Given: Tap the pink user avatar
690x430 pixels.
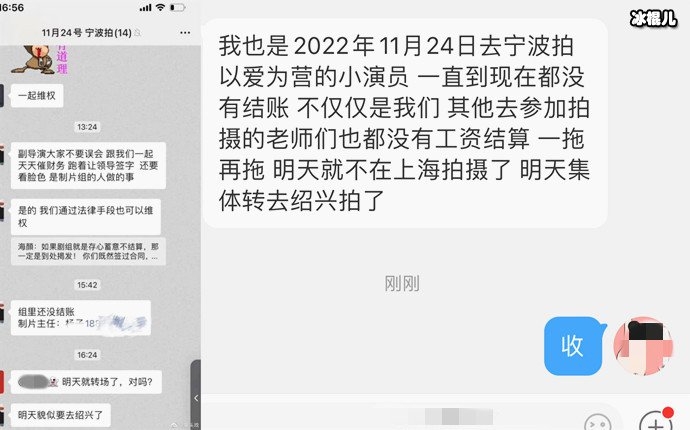Looking at the screenshot, I should click(643, 346).
